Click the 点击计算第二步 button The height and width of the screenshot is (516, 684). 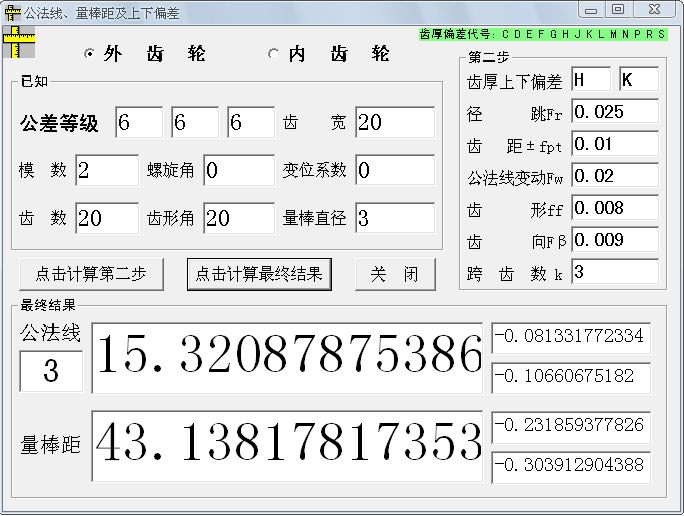coord(92,274)
